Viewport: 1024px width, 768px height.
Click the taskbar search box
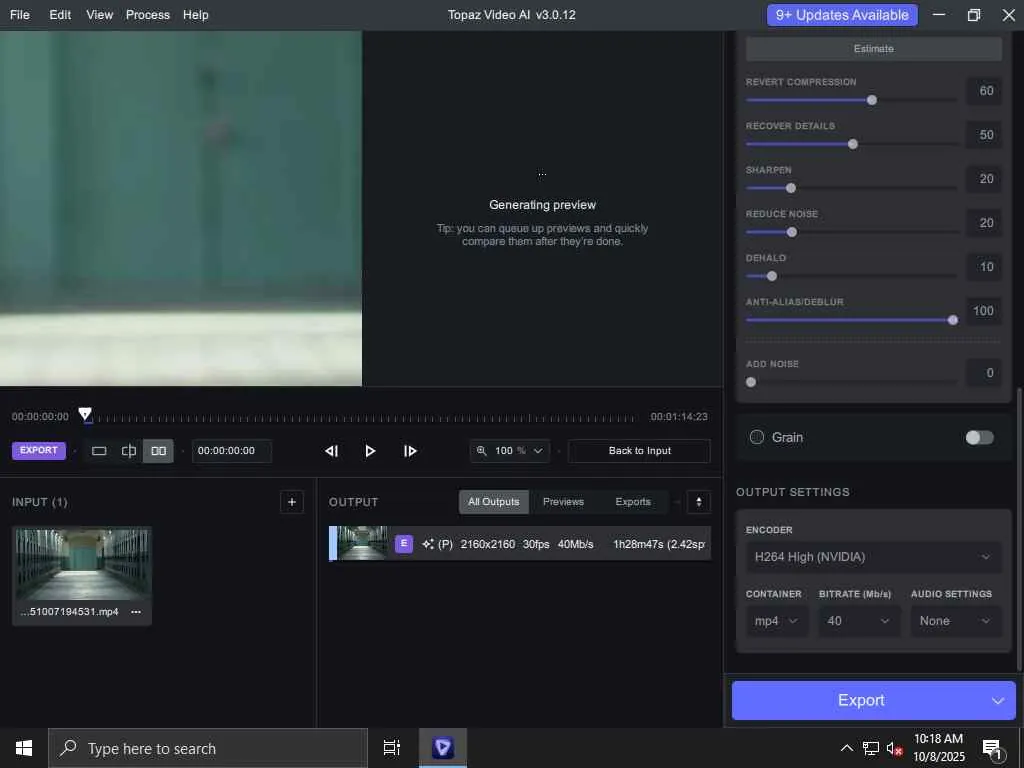click(208, 748)
